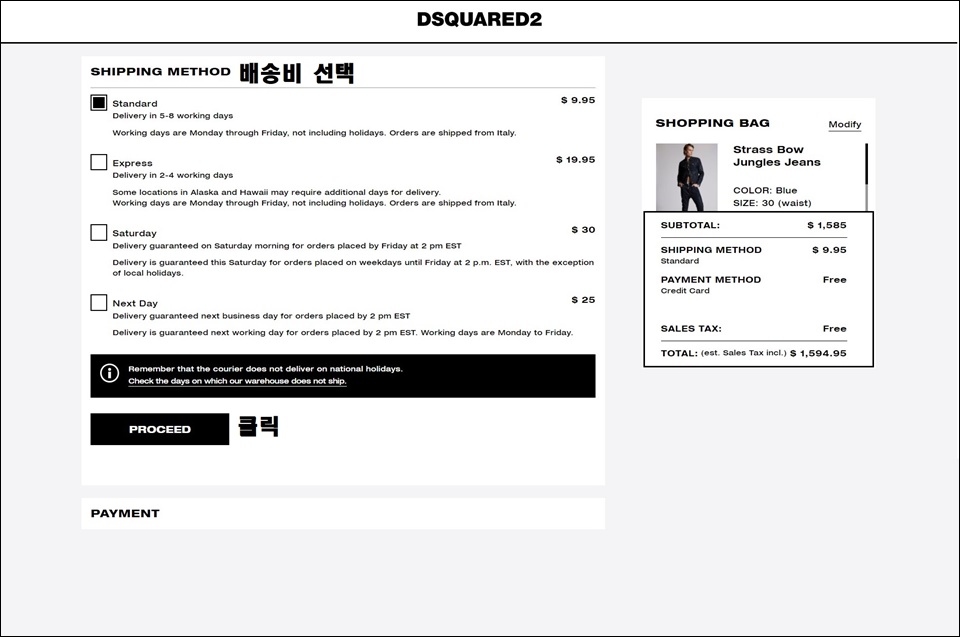Click the SUBTOTAL $ 1,585 amount

tap(827, 225)
